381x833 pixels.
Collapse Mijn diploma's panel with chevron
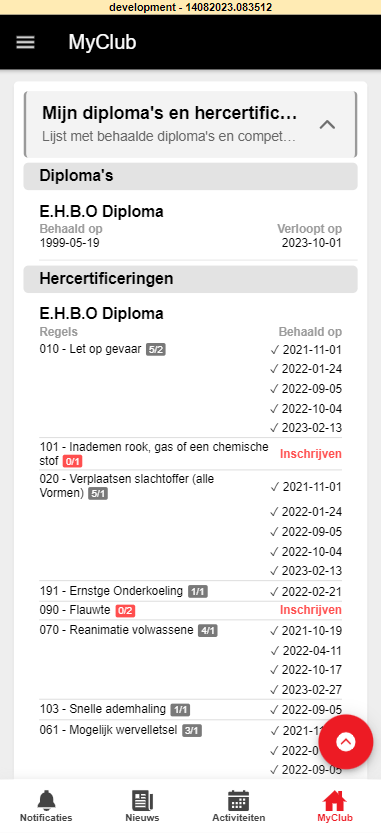pos(327,125)
